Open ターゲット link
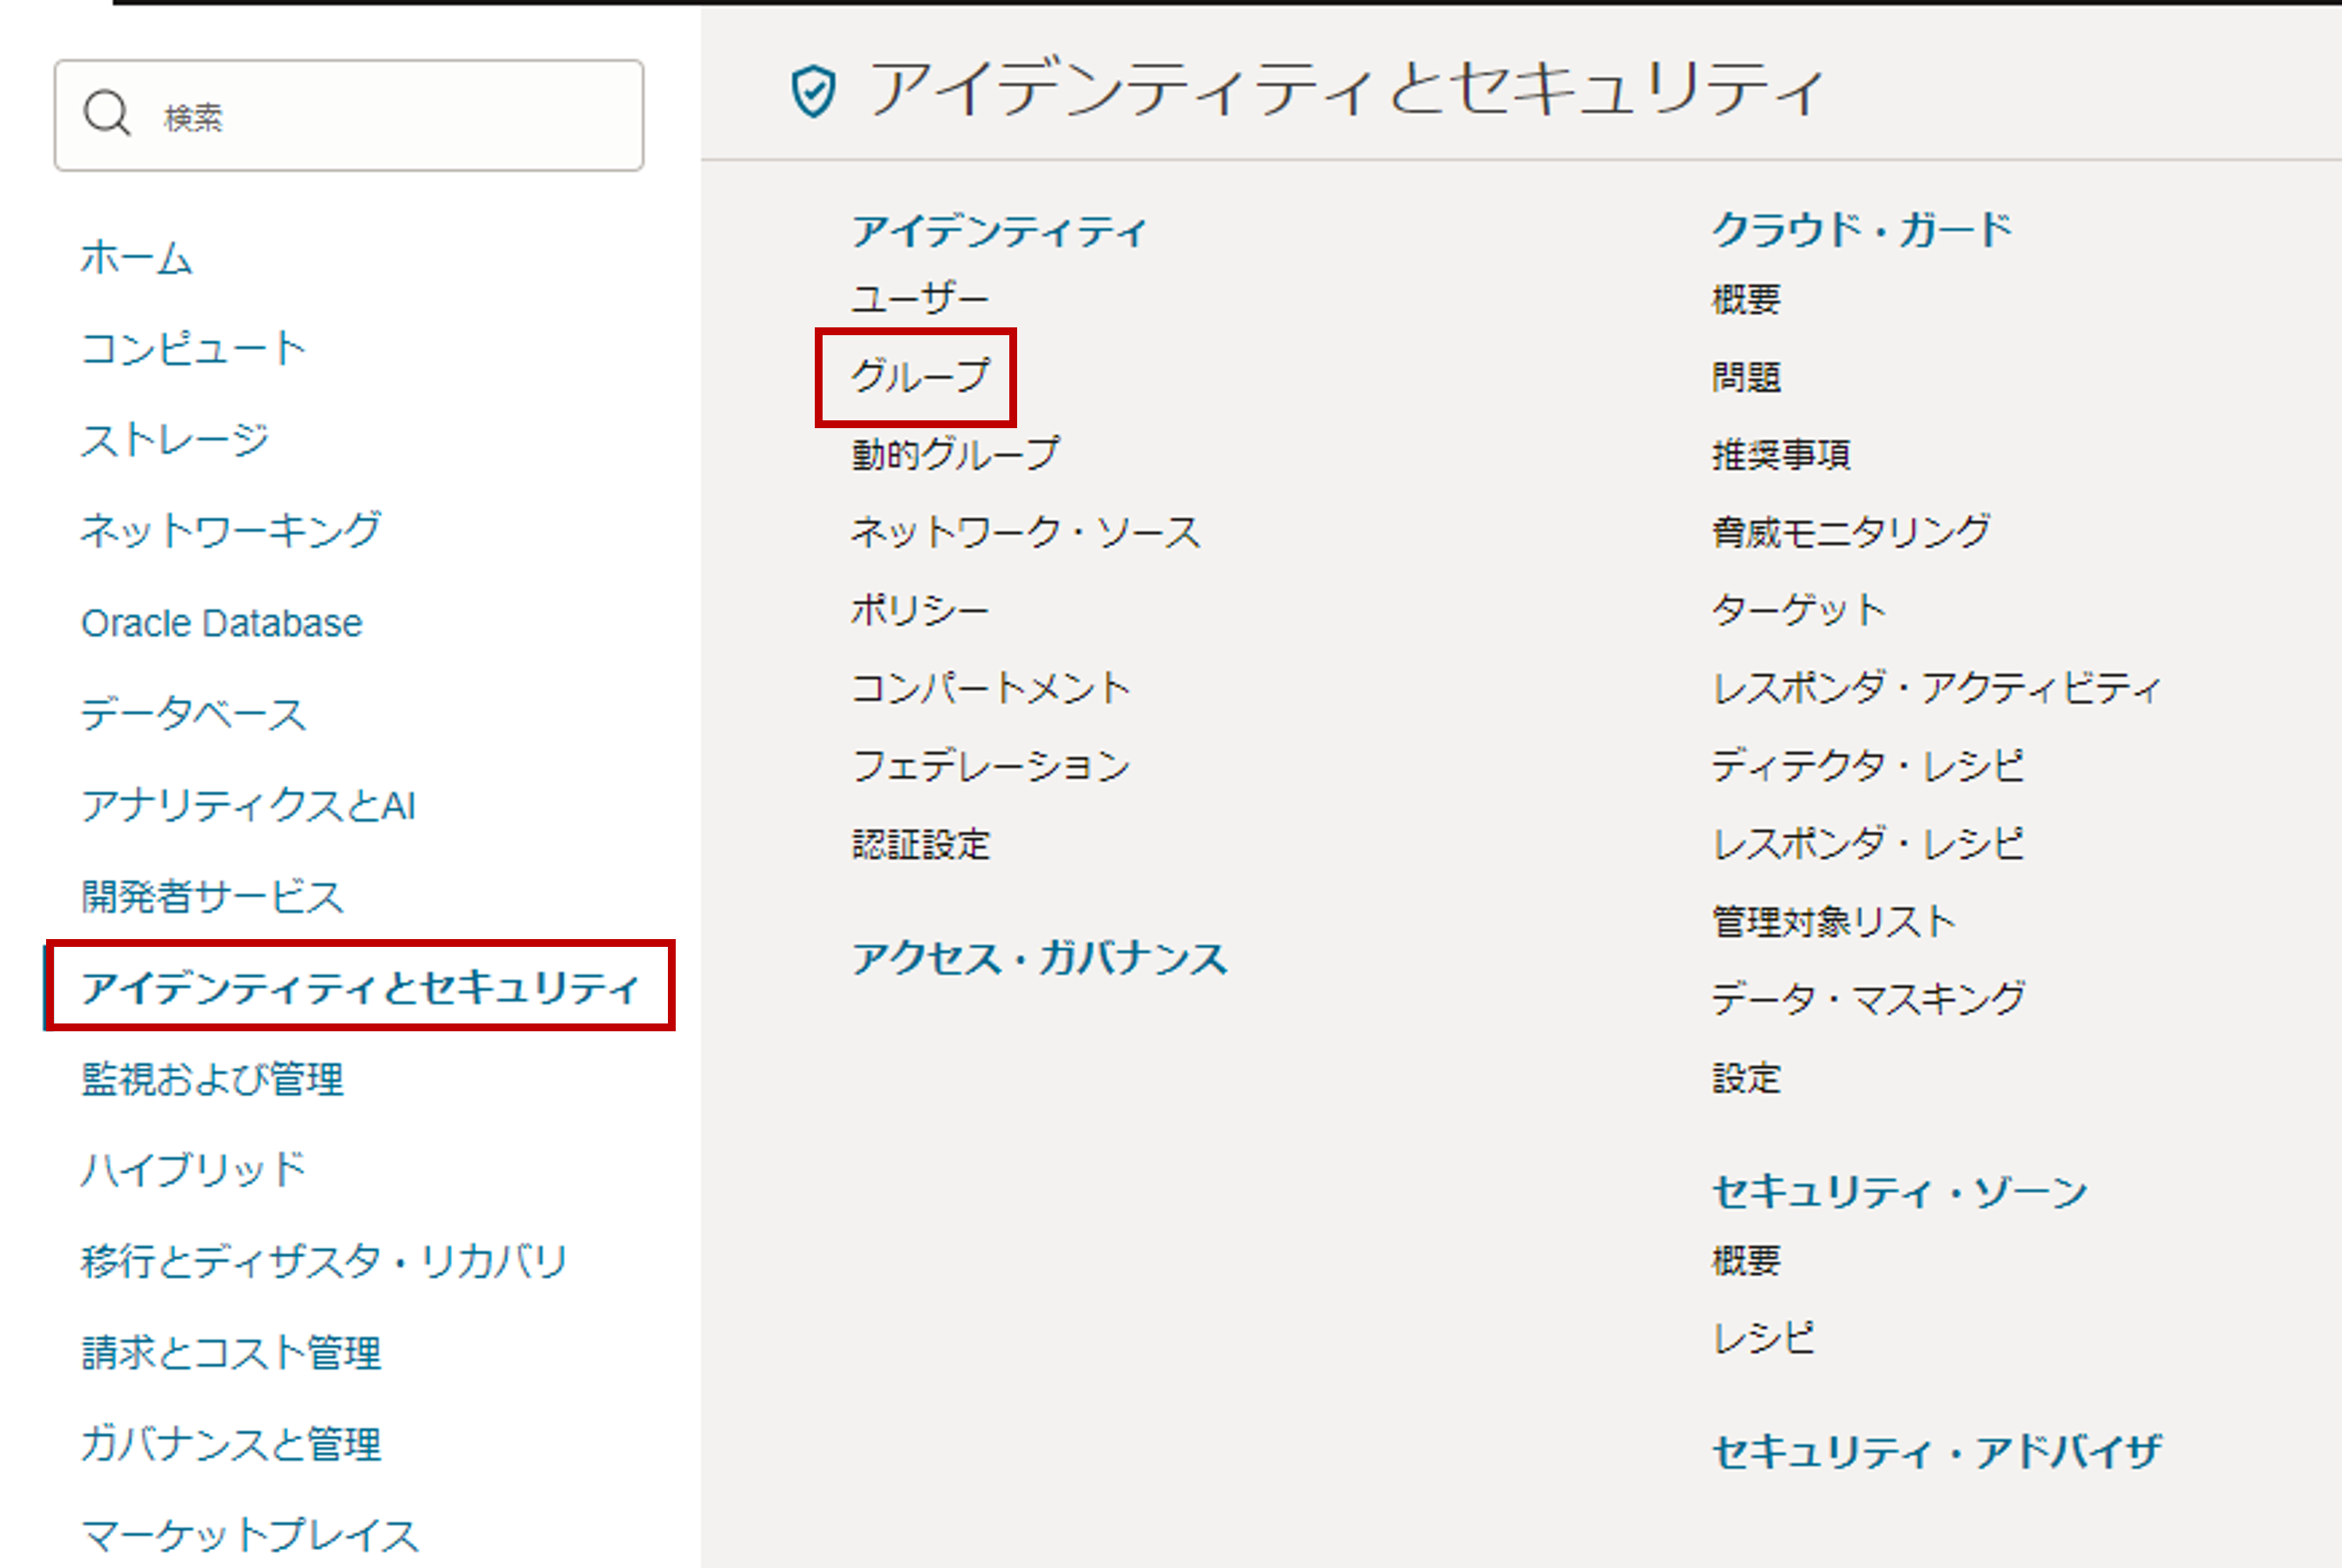The height and width of the screenshot is (1568, 2342). point(1799,610)
